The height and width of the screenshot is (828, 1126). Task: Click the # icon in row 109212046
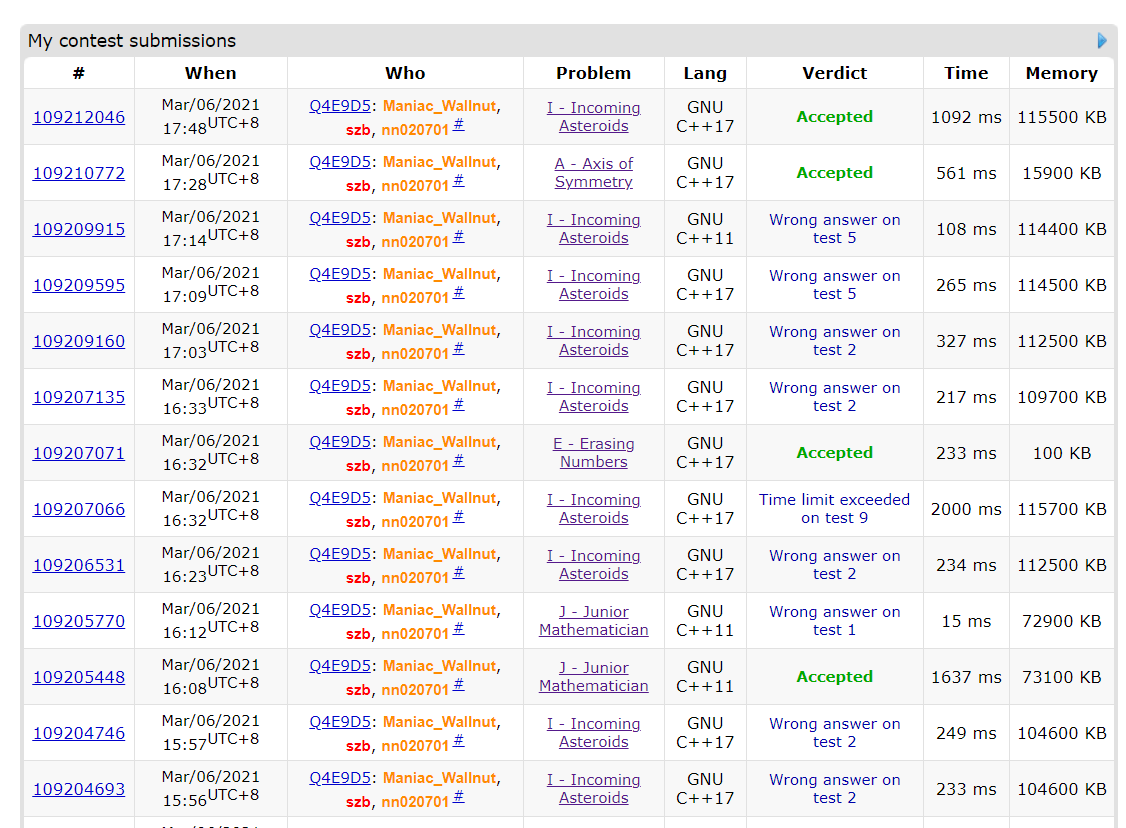click(x=458, y=125)
